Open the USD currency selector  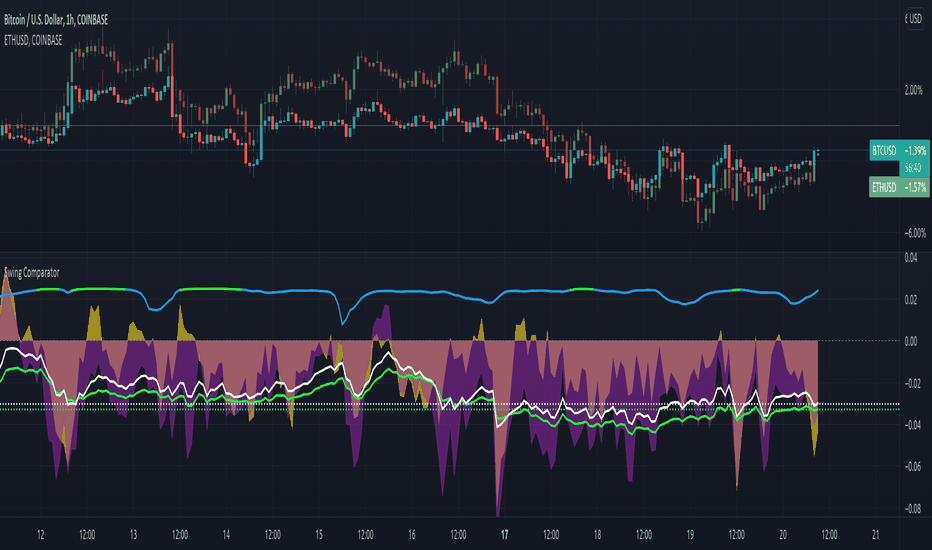914,19
